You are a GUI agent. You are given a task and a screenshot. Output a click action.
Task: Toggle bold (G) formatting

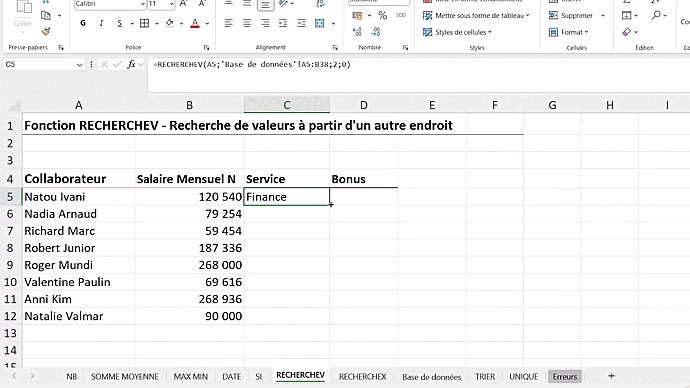83,23
